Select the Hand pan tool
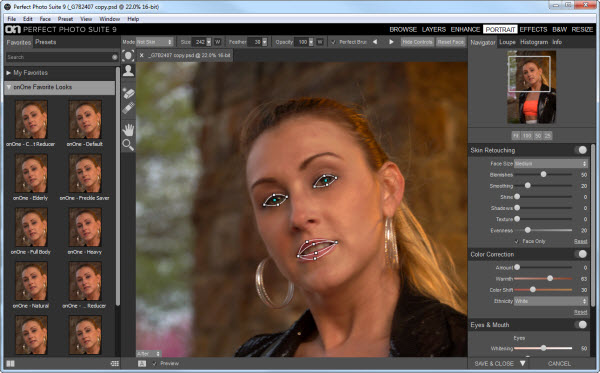 (x=128, y=130)
